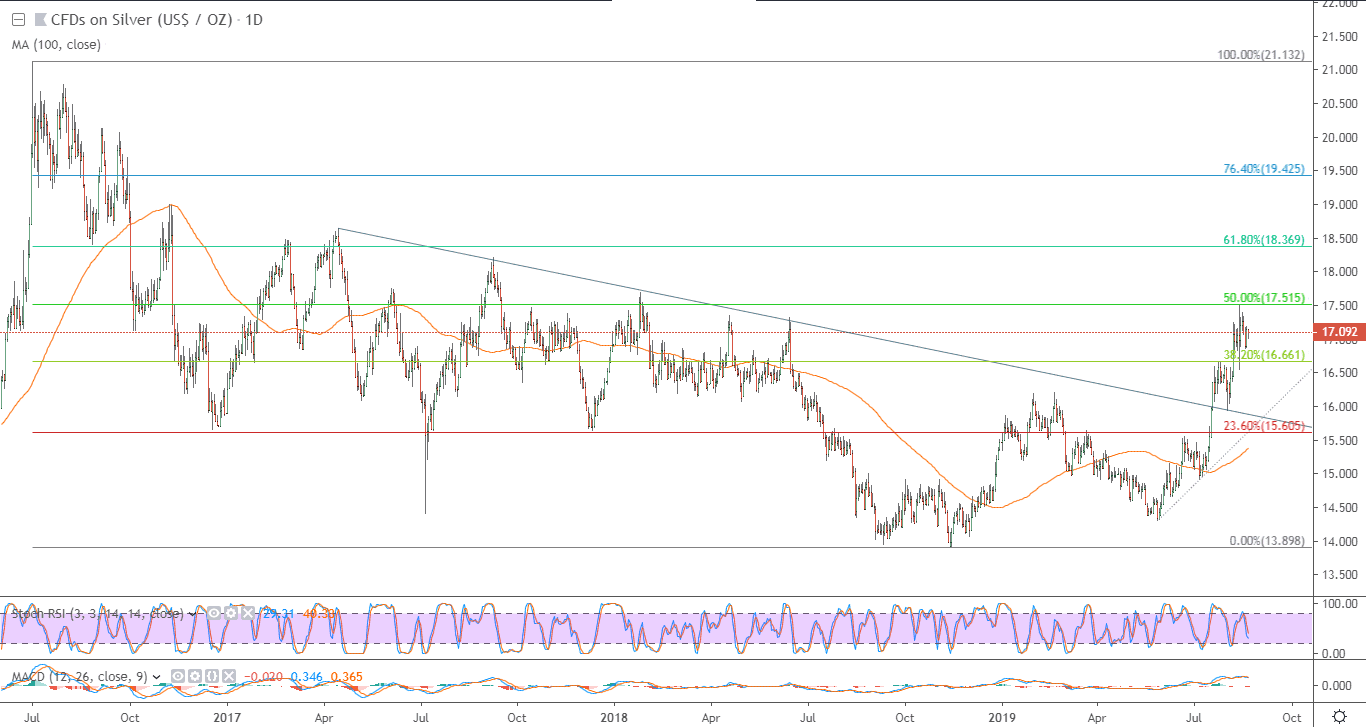Click the 14.000 price scale label
This screenshot has height=727, width=1366.
tap(1339, 541)
